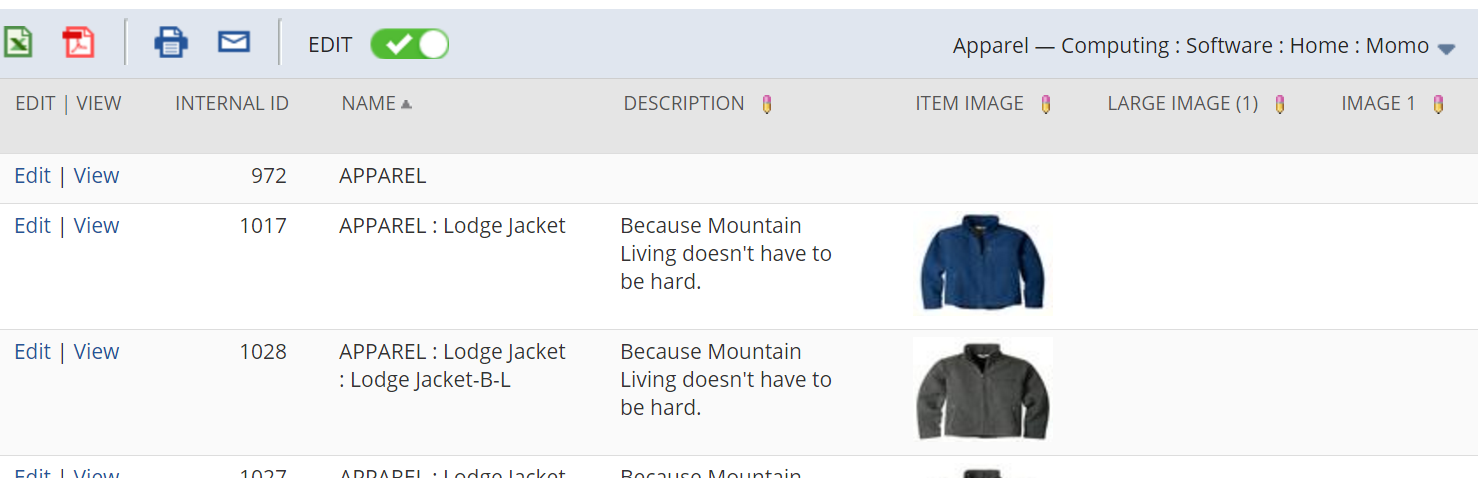Export results as PDF
This screenshot has width=1478, height=478.
coord(78,43)
